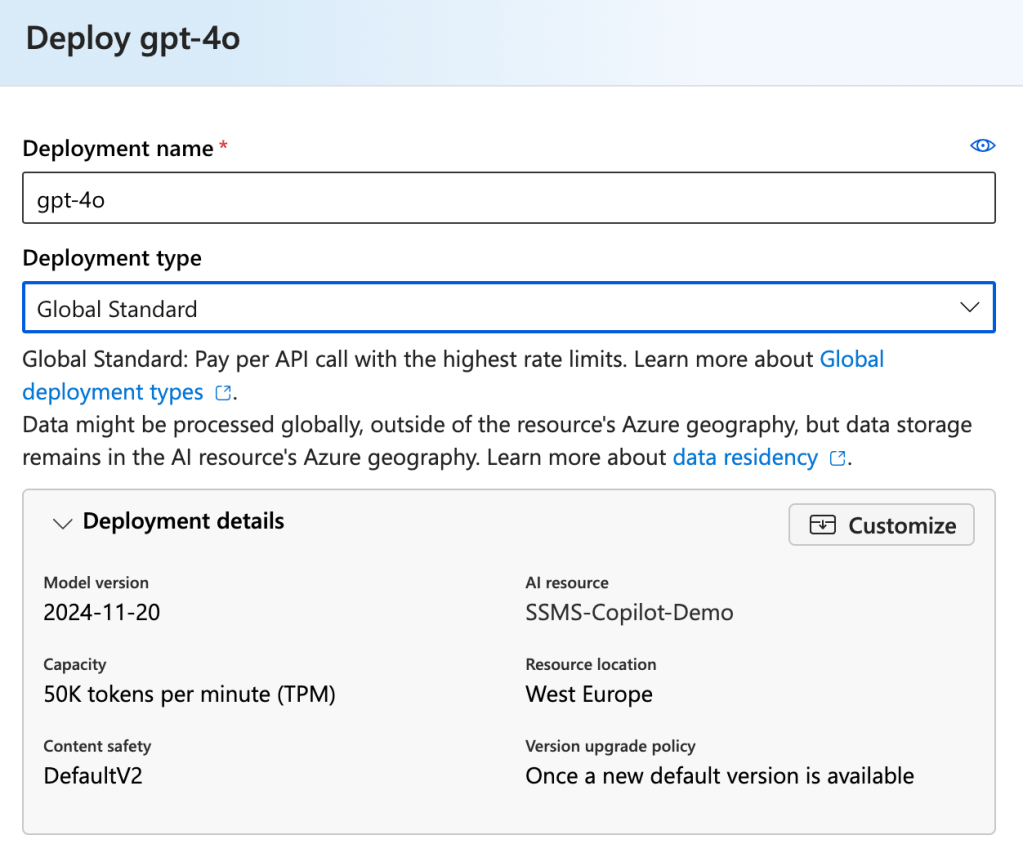
Task: Select the Model version value 2024-11-20
Action: (102, 612)
